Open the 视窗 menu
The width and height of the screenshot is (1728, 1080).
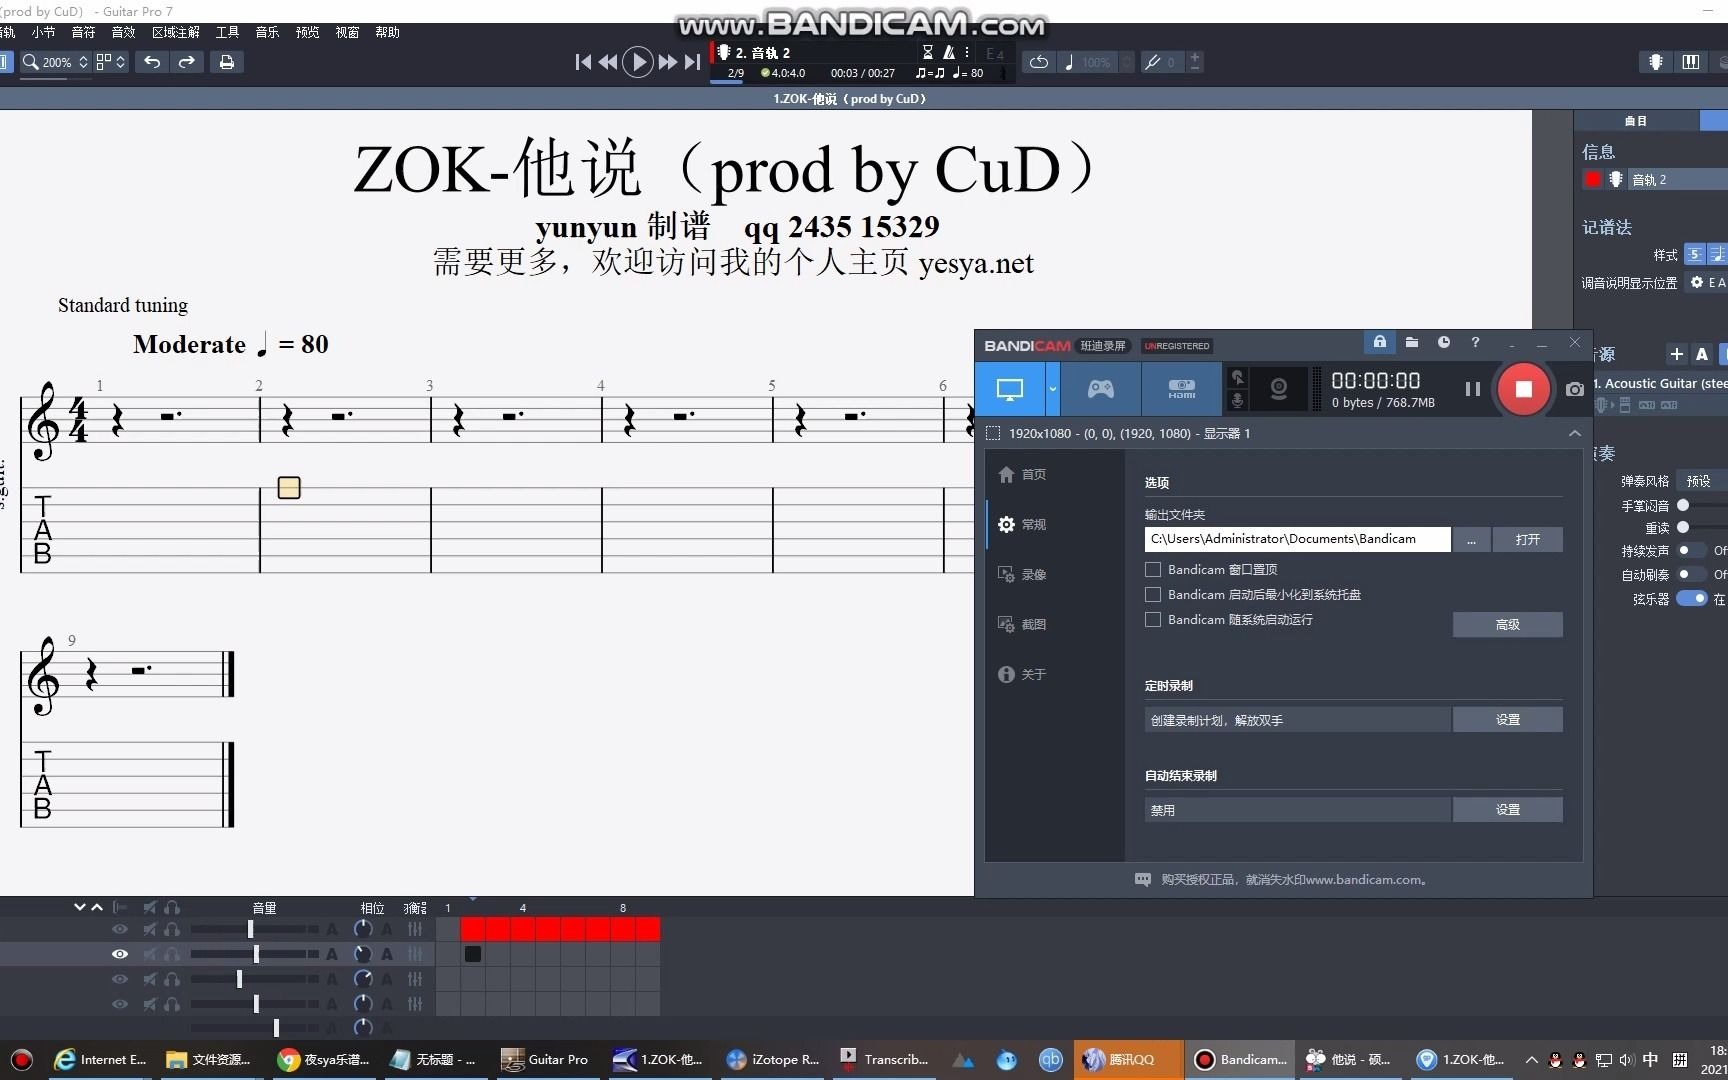347,32
